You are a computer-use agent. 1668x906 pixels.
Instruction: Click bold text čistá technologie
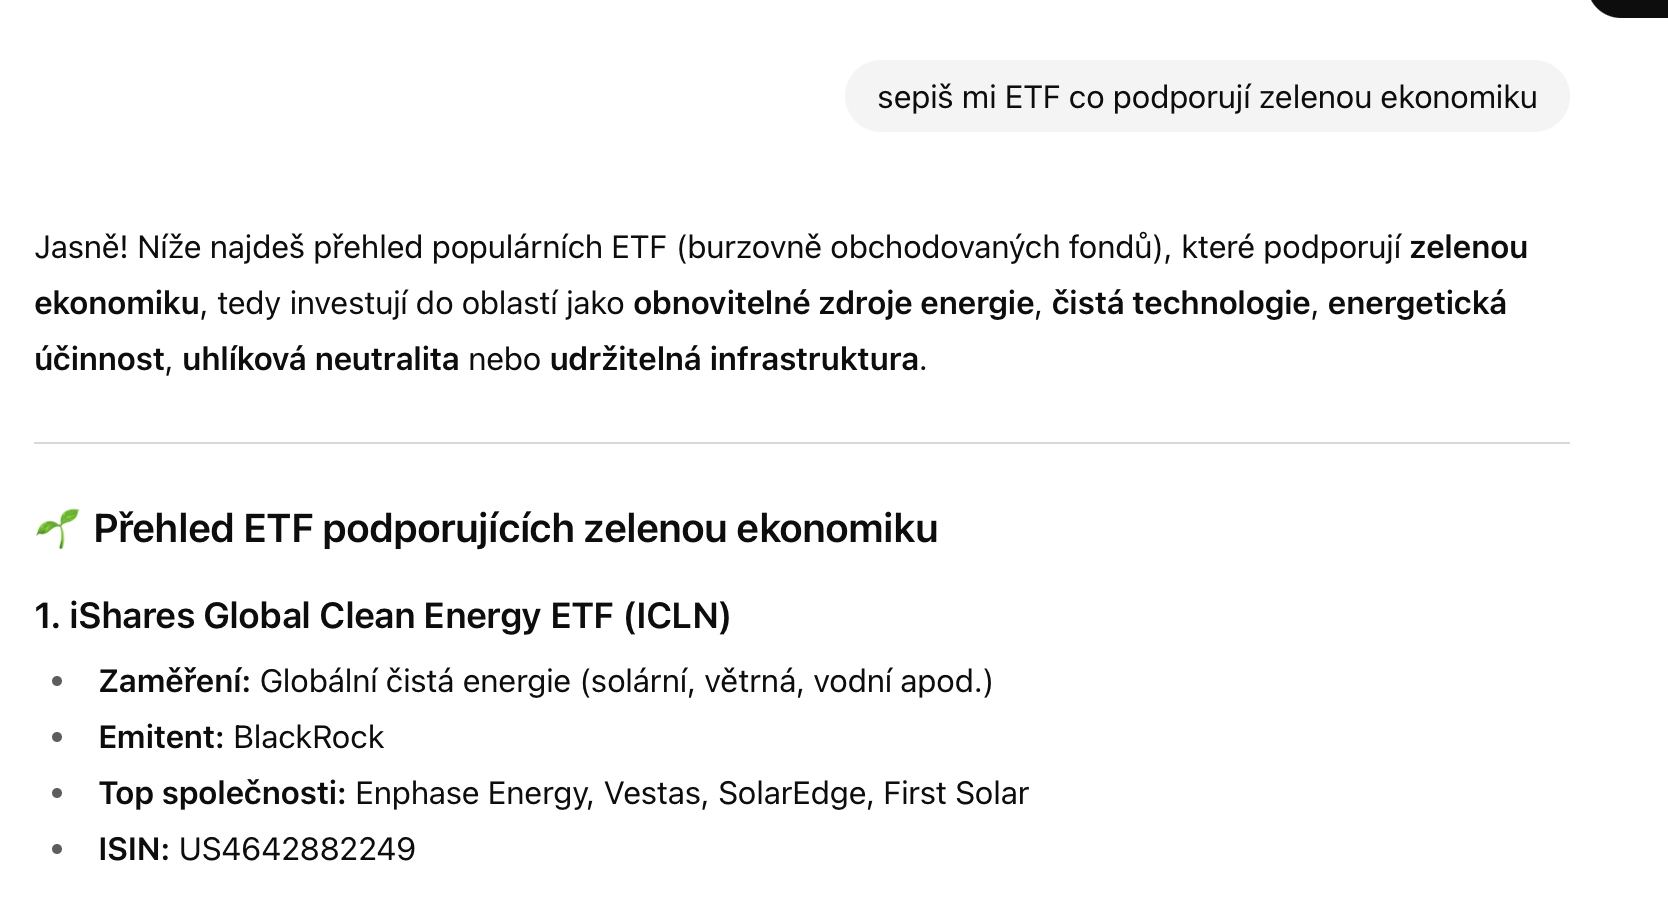tap(1180, 303)
